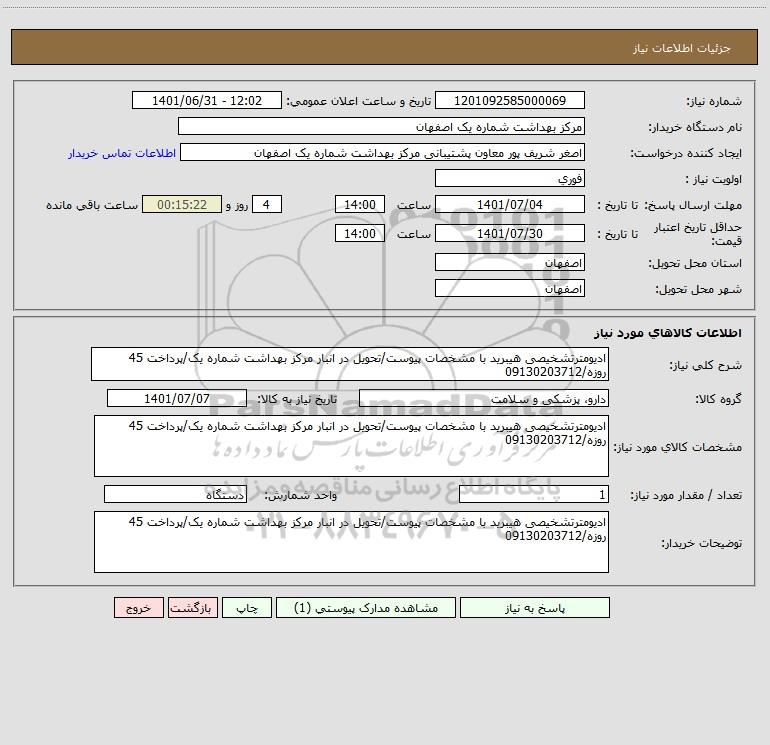The height and width of the screenshot is (745, 770).
Task: Click the واحد شمارش field دستگاه
Action: [175, 495]
